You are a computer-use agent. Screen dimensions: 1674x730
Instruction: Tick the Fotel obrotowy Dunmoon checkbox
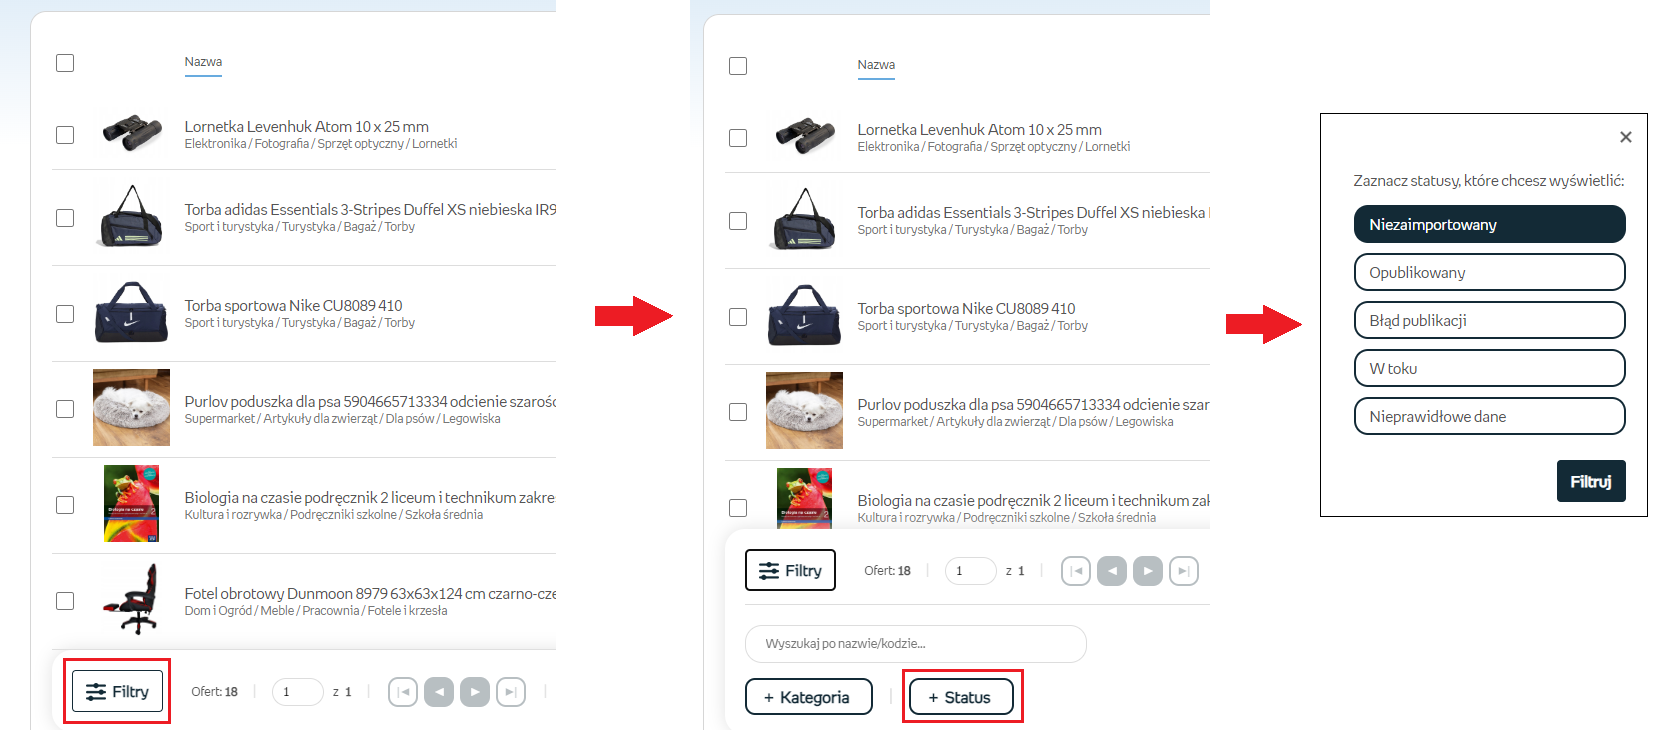(65, 601)
